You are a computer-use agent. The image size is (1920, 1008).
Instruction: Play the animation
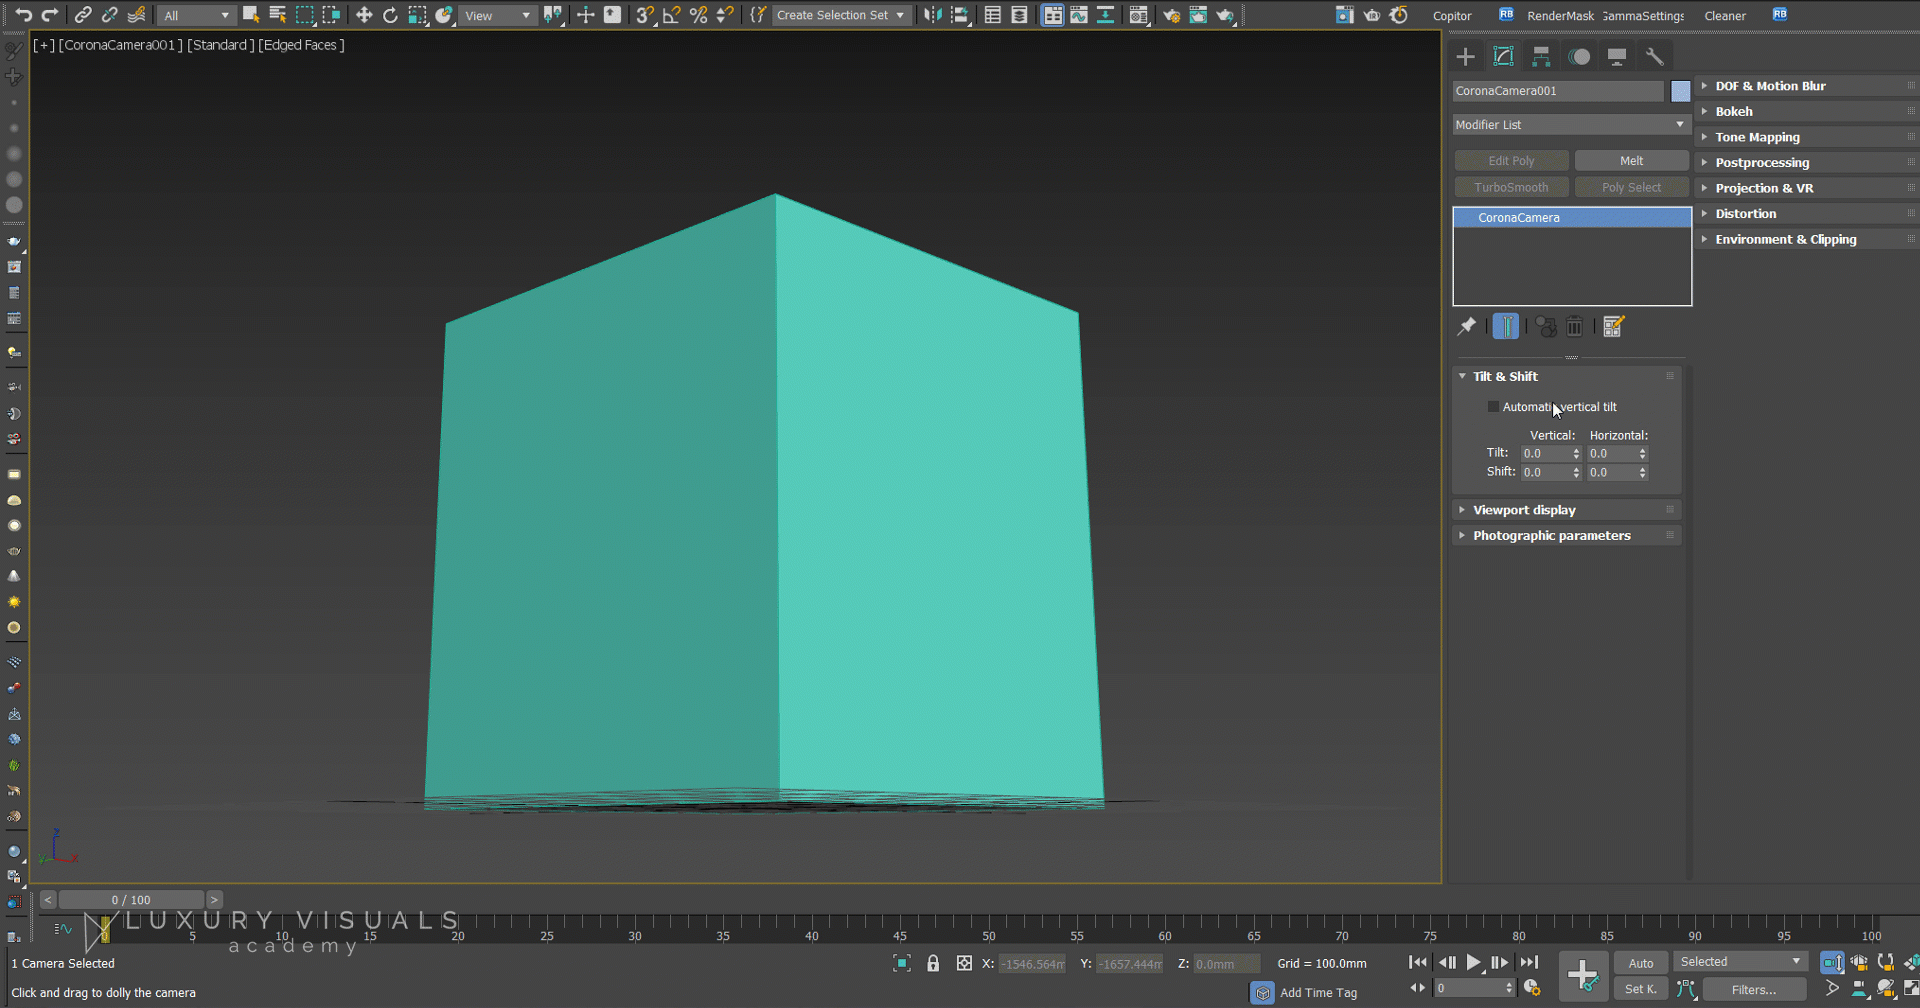[1473, 963]
